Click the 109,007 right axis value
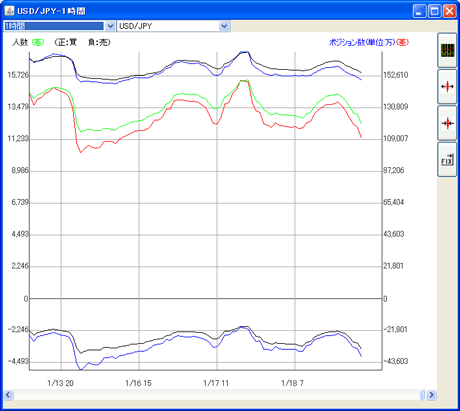 (x=396, y=139)
